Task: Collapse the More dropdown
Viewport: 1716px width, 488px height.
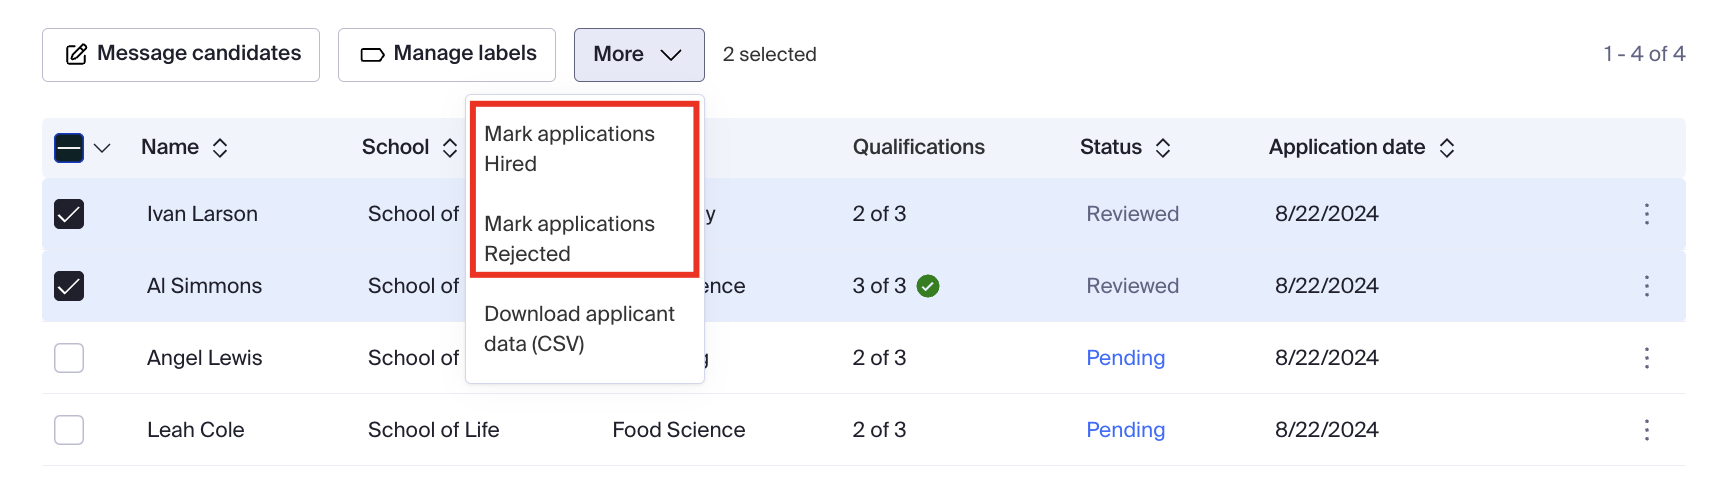Action: click(638, 55)
